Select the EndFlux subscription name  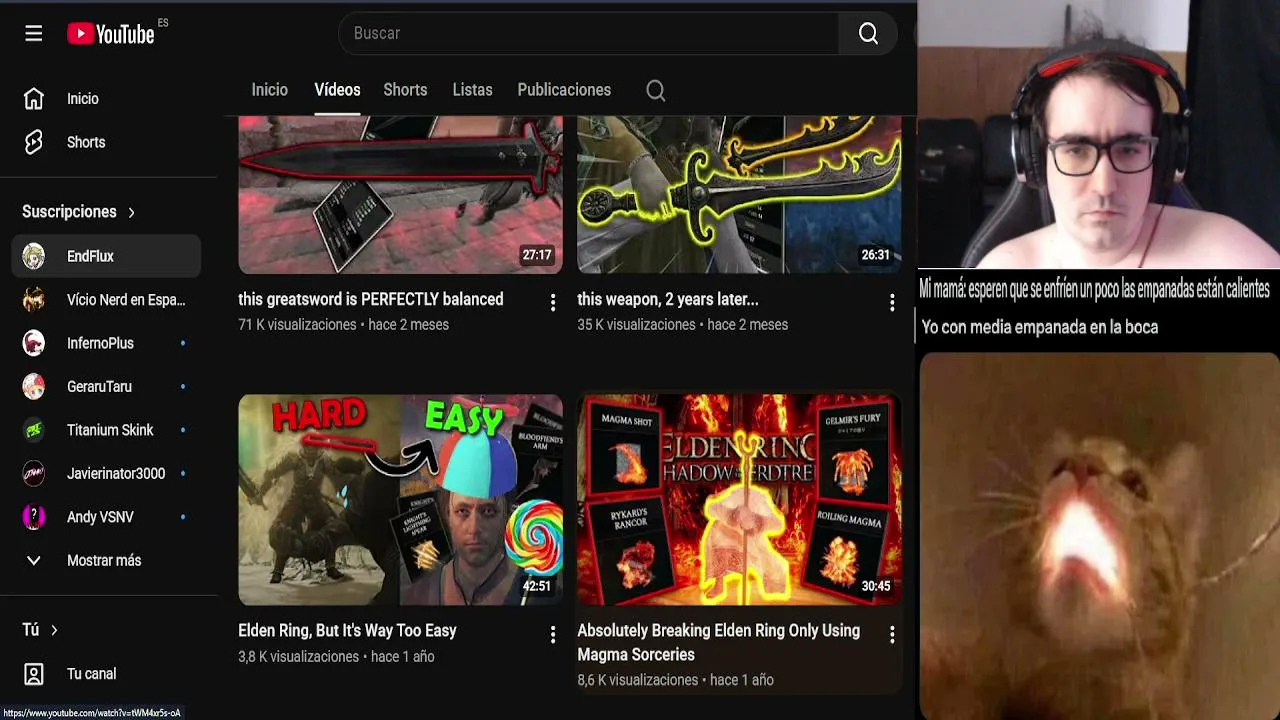[90, 256]
